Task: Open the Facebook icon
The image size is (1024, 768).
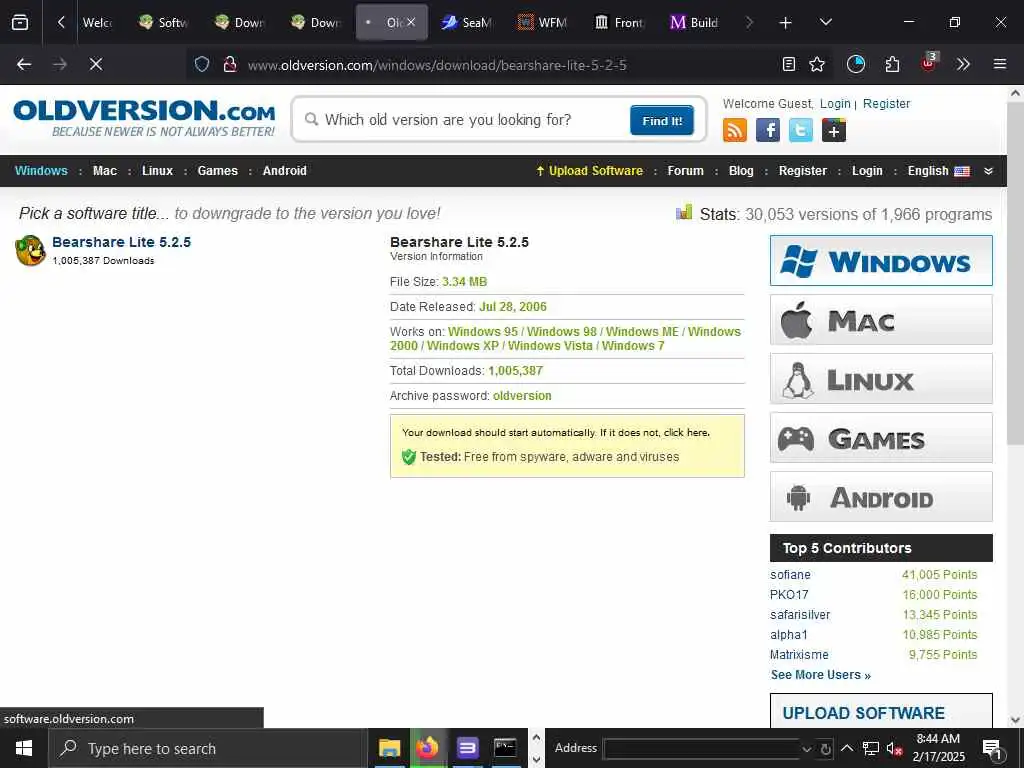Action: [x=767, y=131]
